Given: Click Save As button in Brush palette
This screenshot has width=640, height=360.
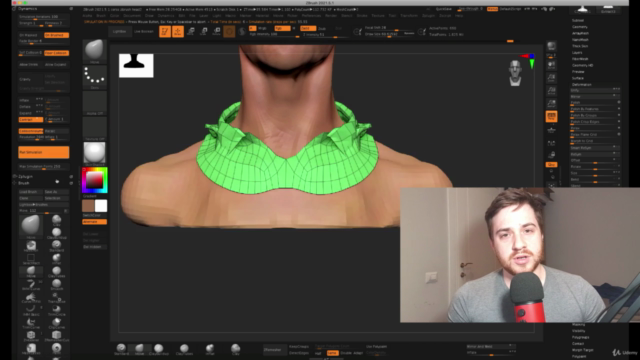Looking at the screenshot, I should pos(56,192).
